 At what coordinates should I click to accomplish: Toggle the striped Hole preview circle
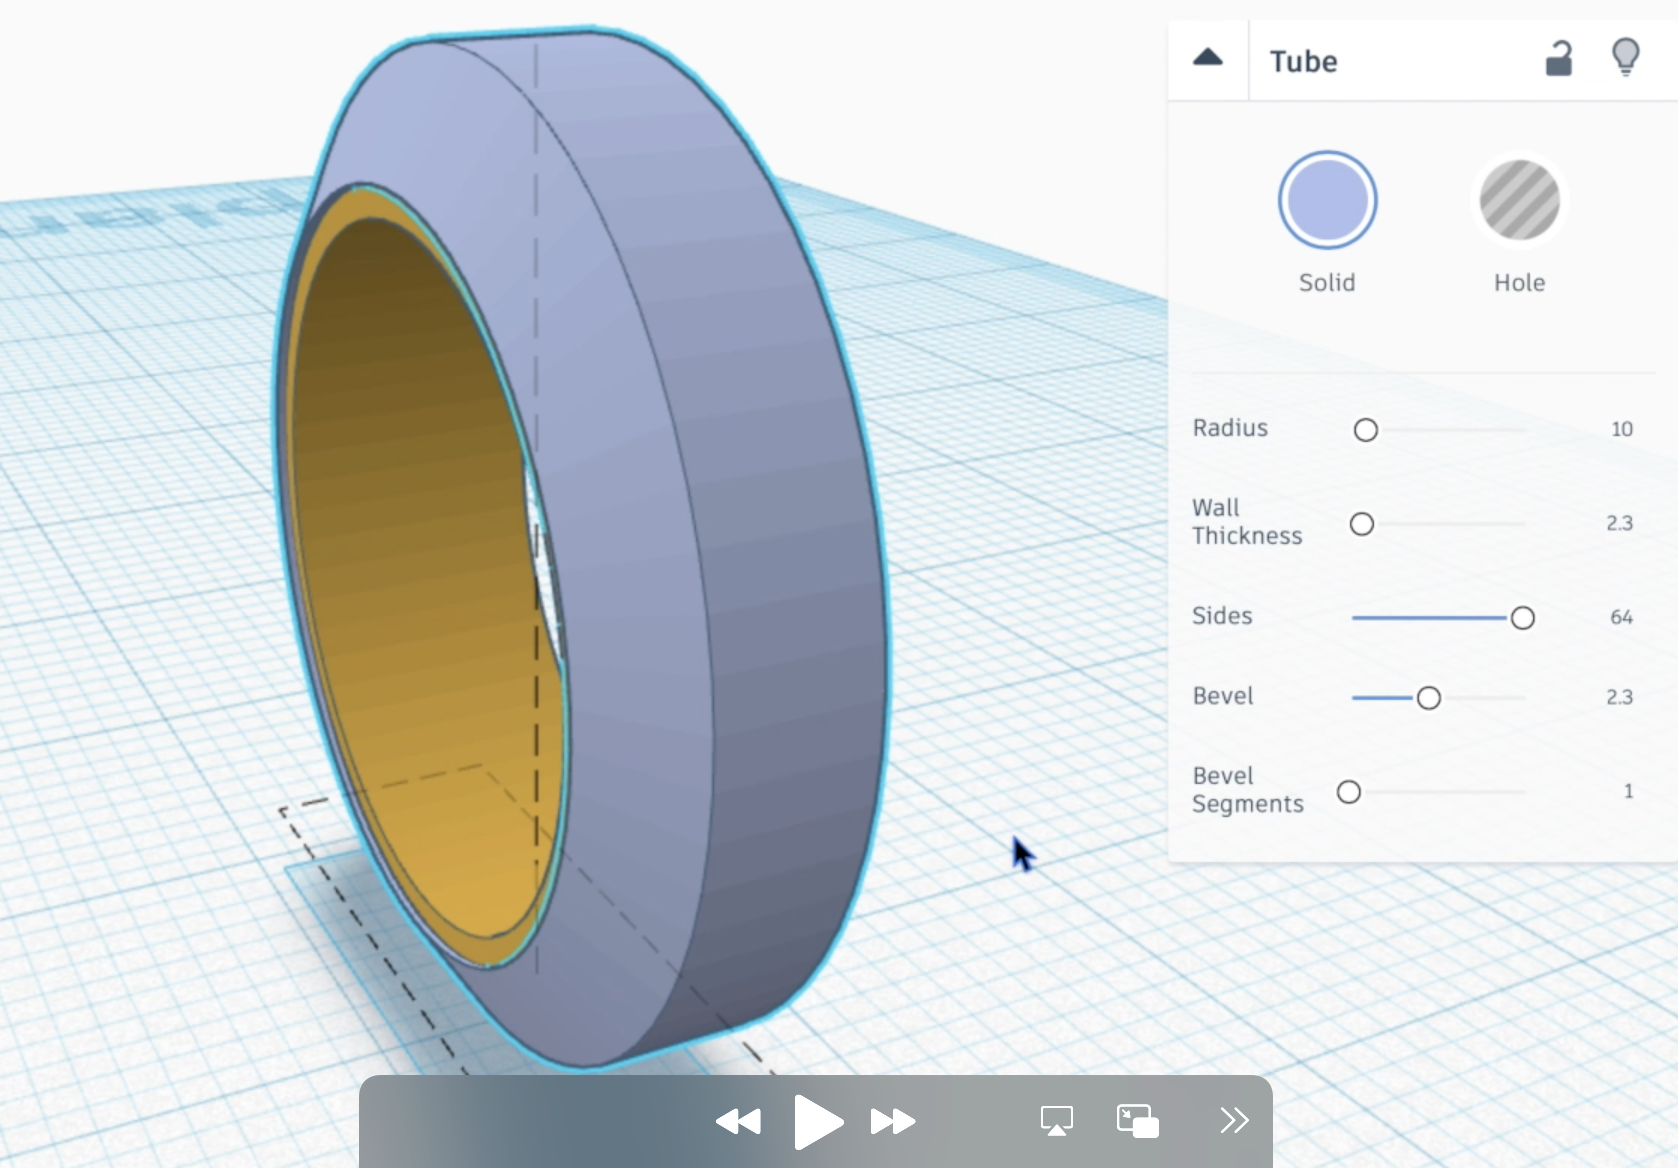click(1519, 200)
